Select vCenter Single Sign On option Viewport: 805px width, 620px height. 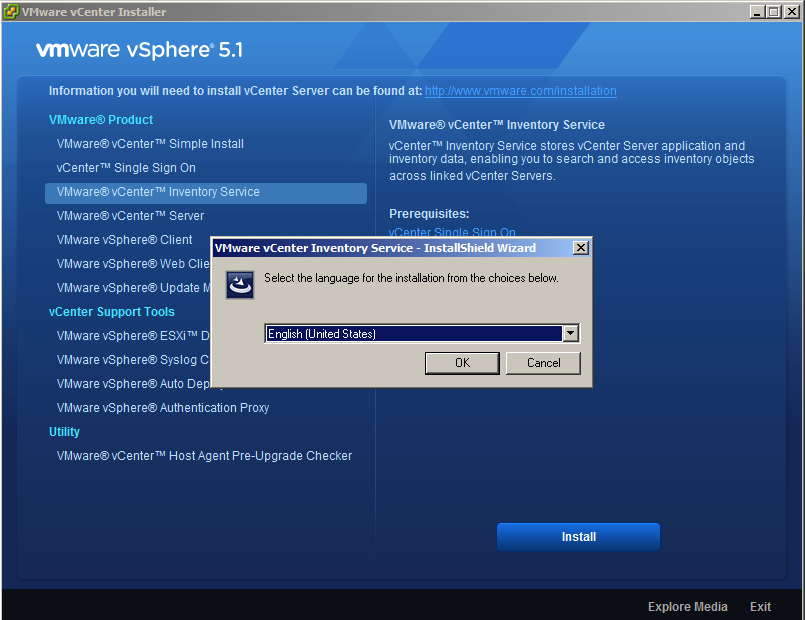(x=126, y=168)
